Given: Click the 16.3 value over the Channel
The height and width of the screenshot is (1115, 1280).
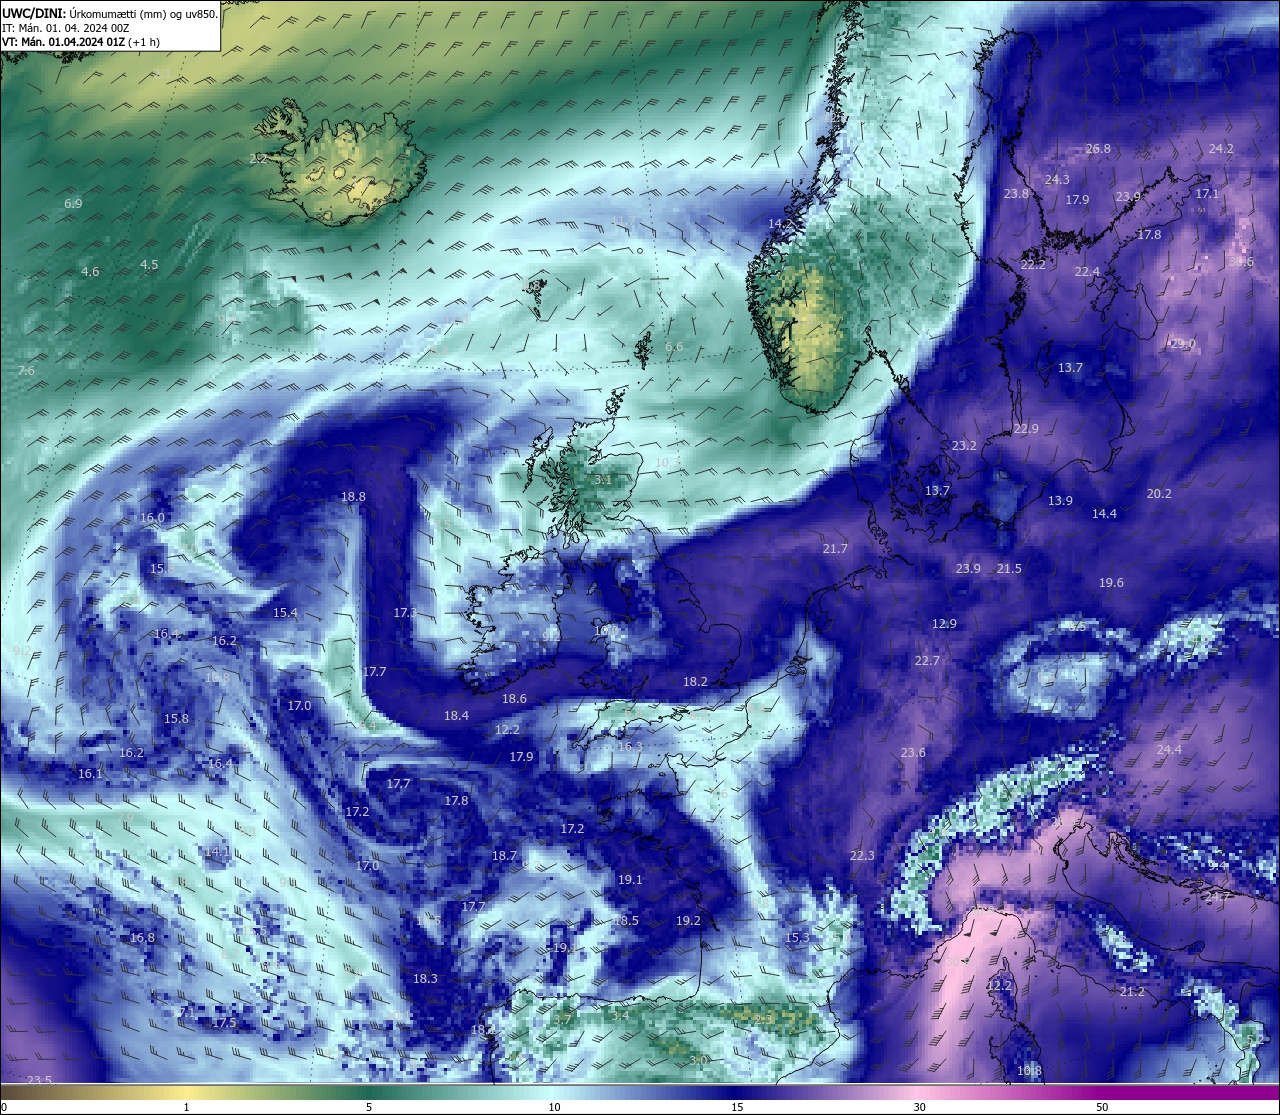Looking at the screenshot, I should 630,747.
